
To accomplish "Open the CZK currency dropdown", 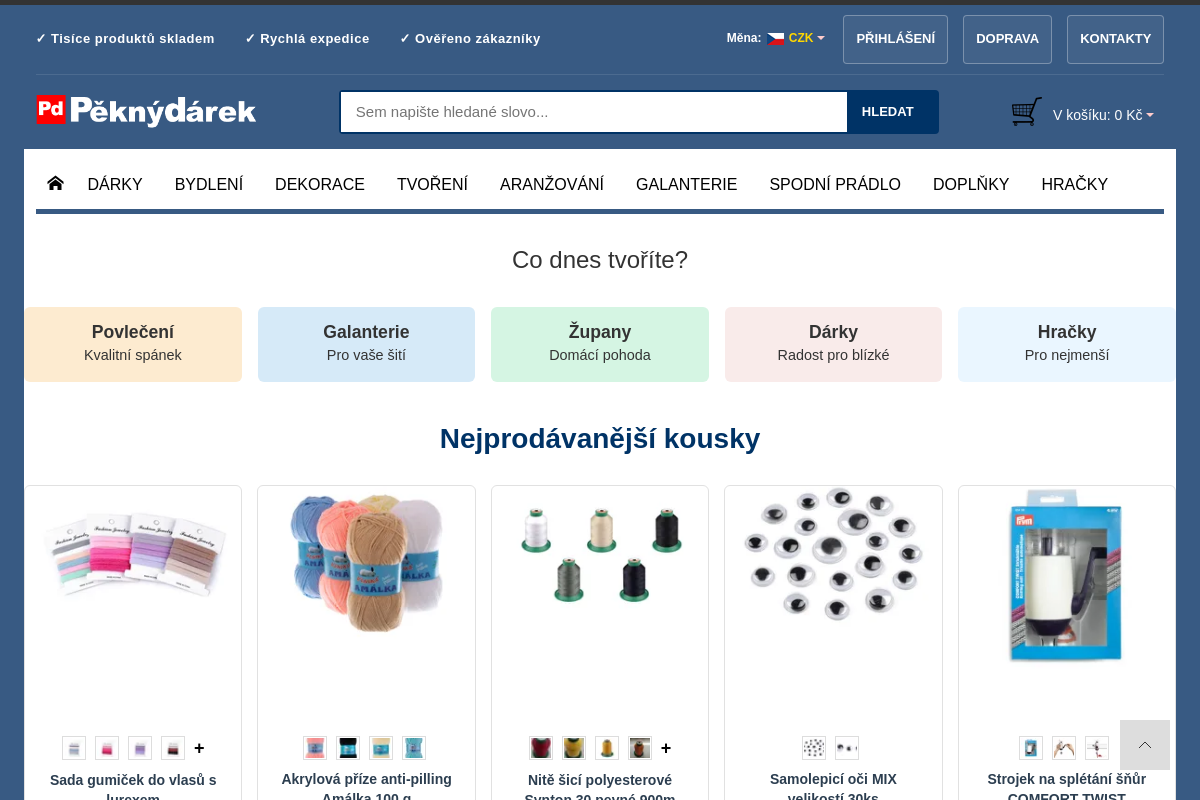I will tap(796, 38).
